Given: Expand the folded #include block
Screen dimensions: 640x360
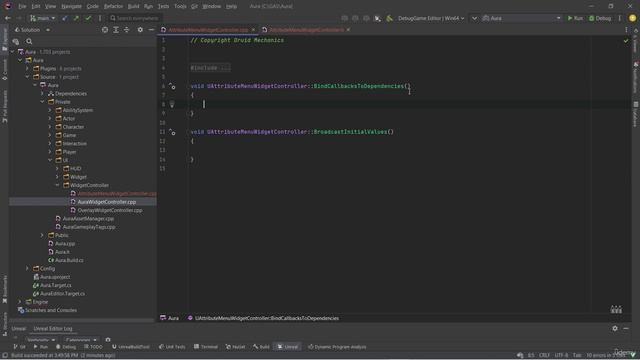Looking at the screenshot, I should 210,68.
